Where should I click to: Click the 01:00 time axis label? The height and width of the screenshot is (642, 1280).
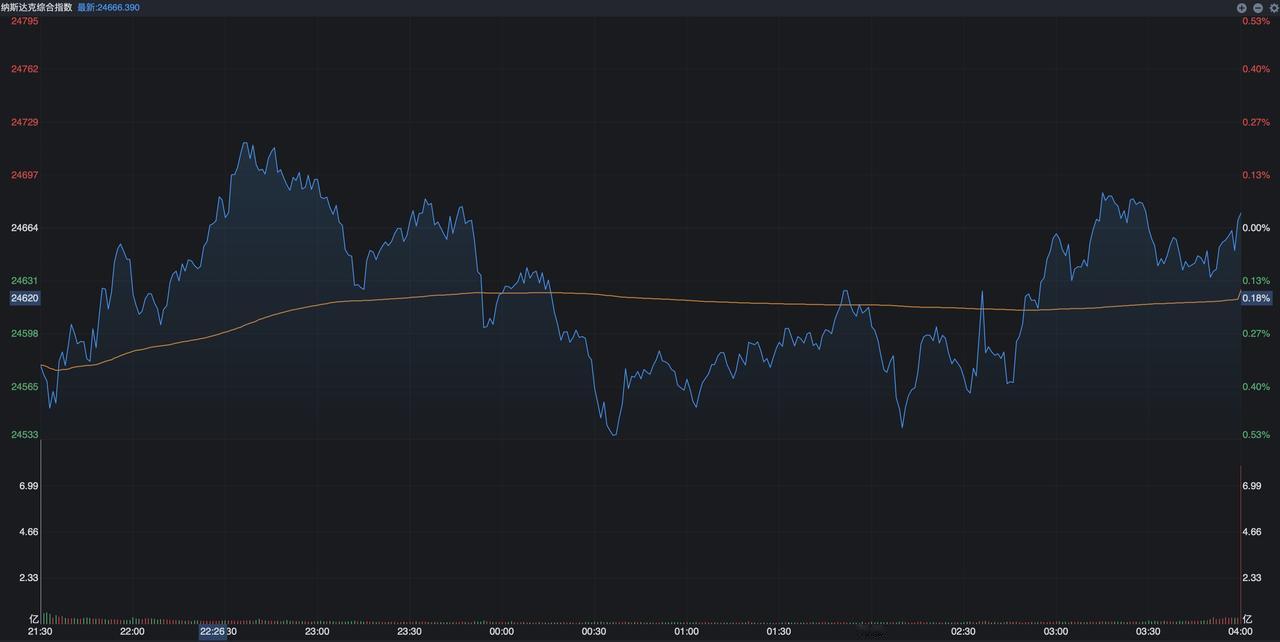(x=686, y=632)
